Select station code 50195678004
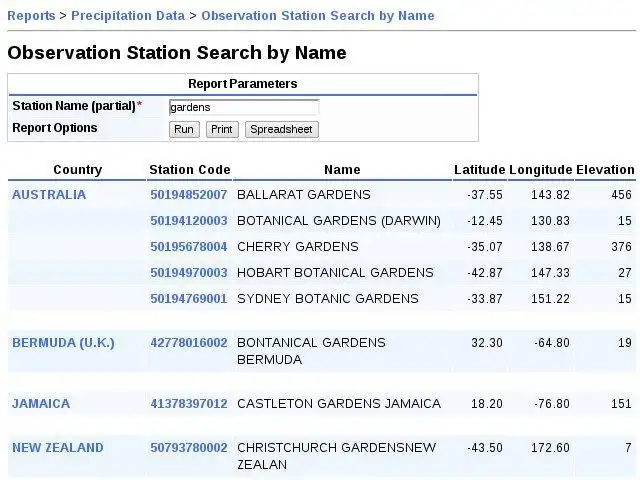Viewport: 640px width, 480px height. click(x=189, y=247)
